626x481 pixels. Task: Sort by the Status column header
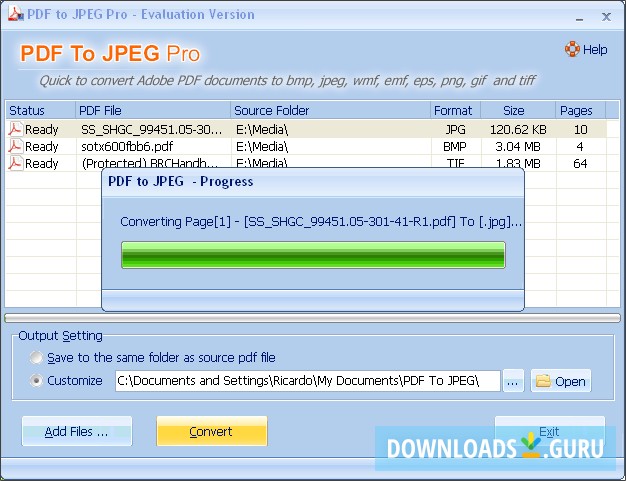coord(40,110)
